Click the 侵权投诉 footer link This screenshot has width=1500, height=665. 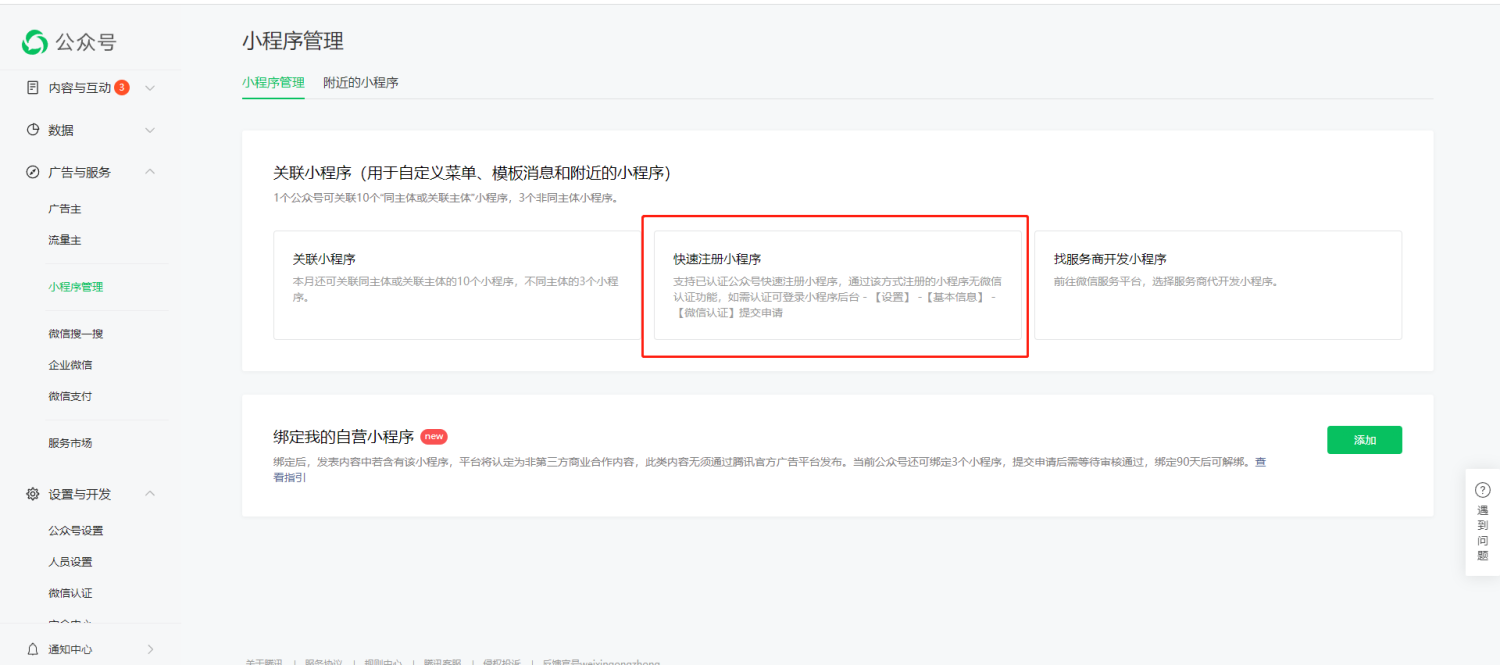pyautogui.click(x=505, y=661)
